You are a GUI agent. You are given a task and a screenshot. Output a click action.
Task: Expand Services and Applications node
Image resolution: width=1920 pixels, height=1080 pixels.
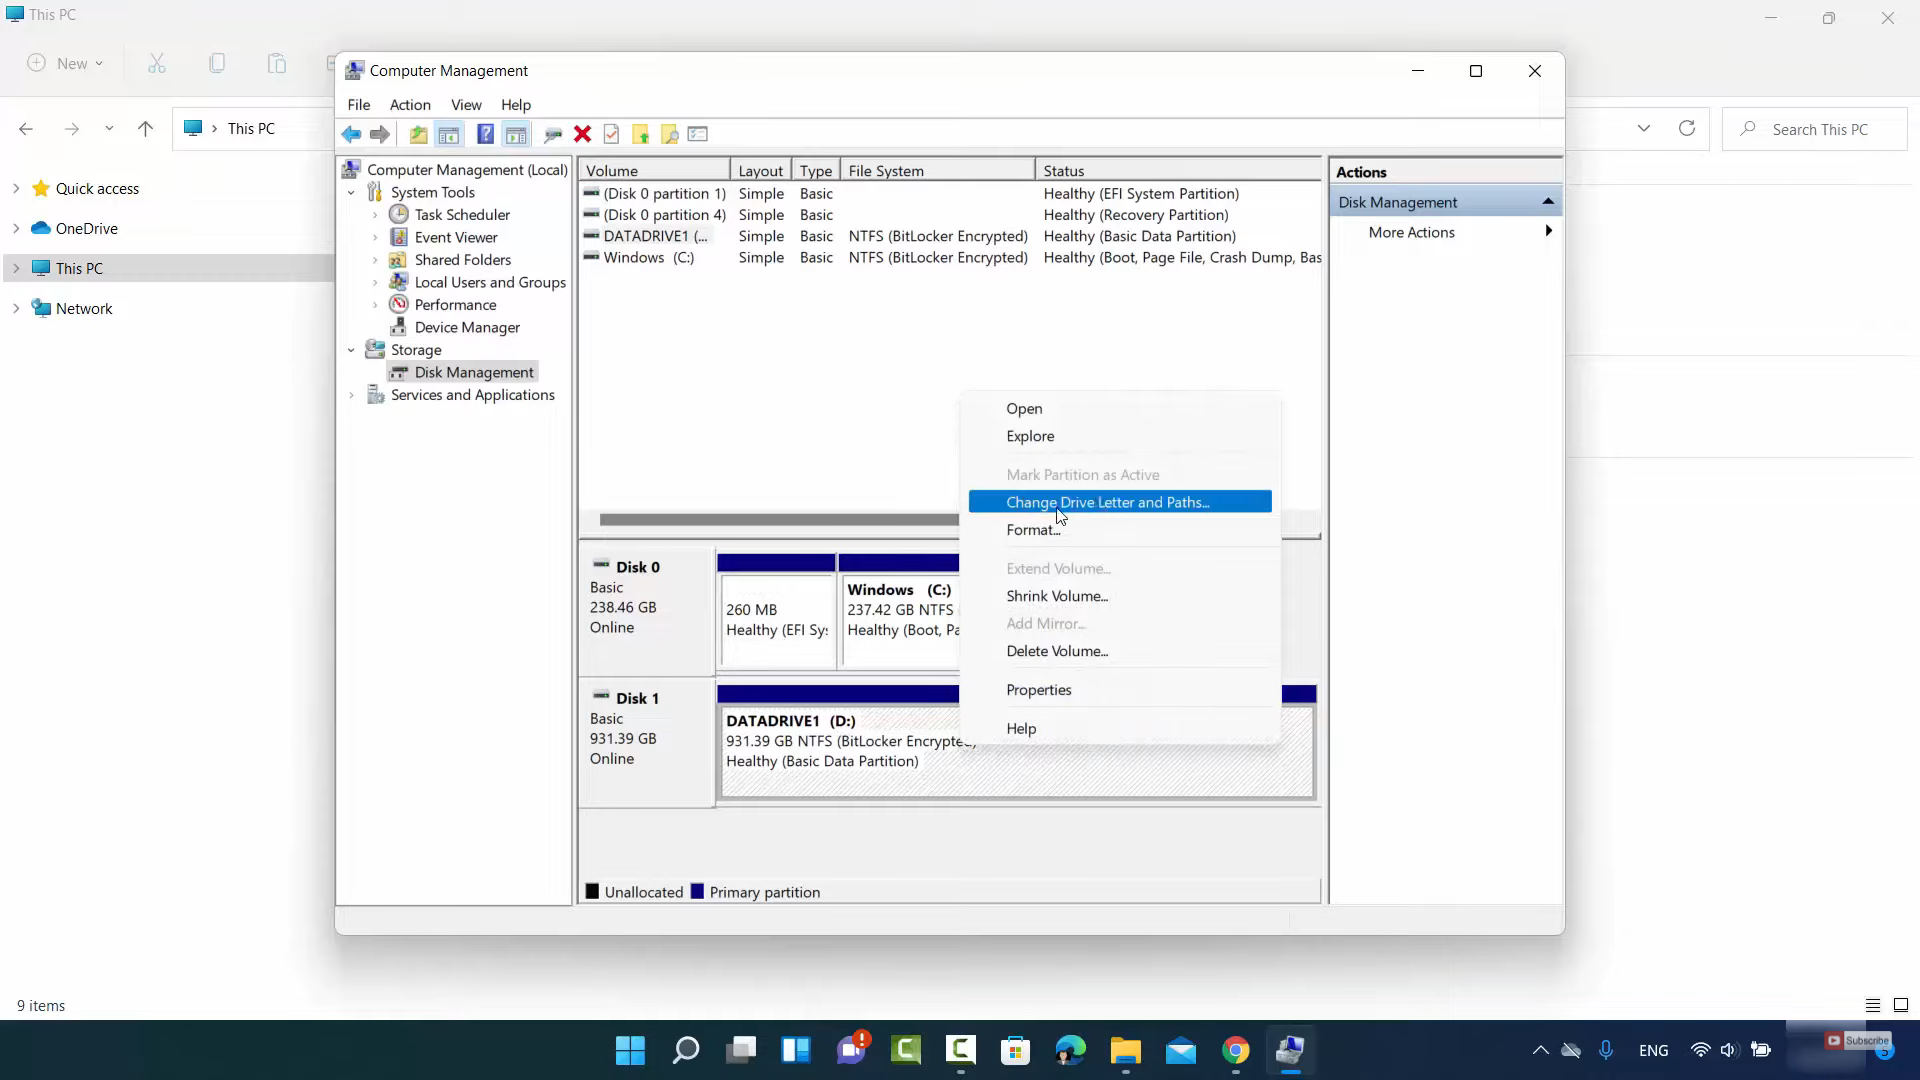point(351,395)
